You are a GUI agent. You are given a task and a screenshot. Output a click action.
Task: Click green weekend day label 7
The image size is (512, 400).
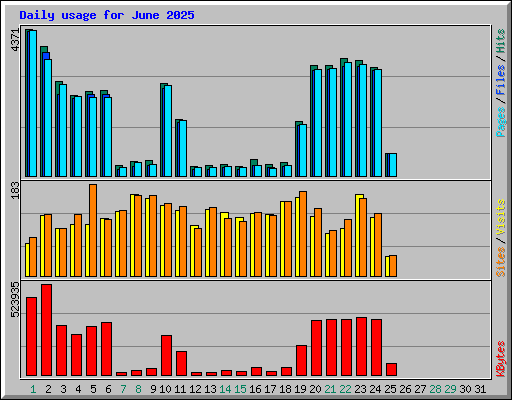pos(123,389)
